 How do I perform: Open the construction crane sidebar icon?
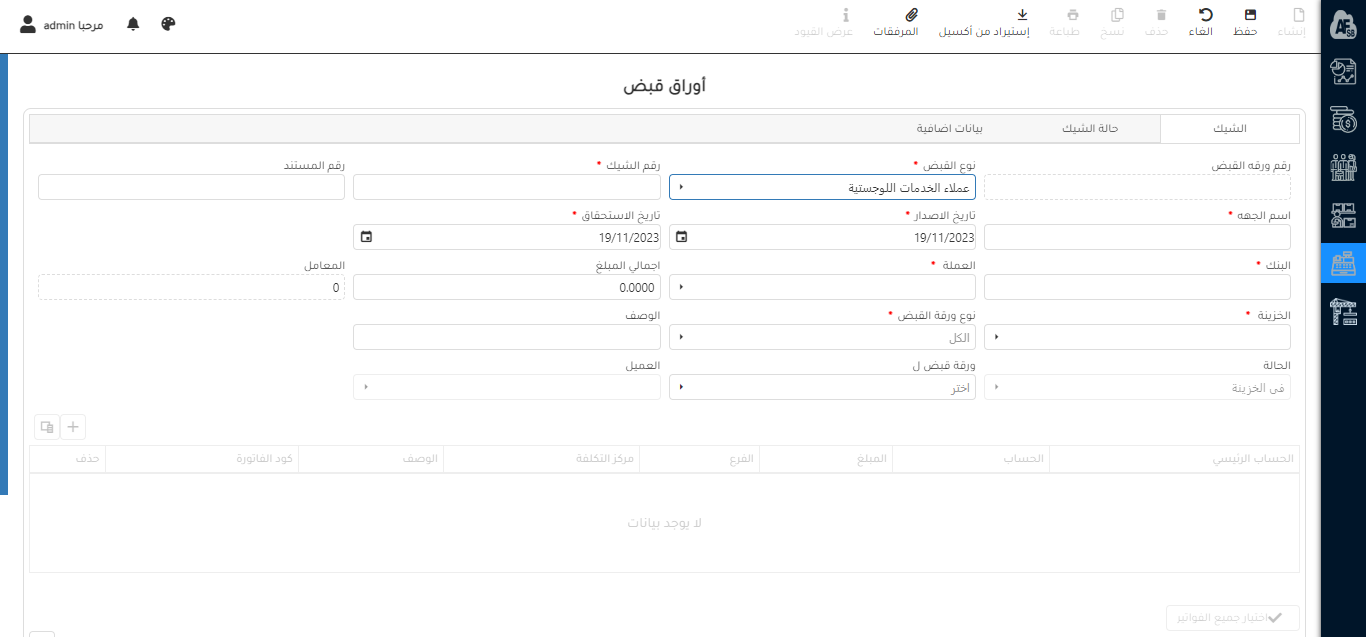1343,312
